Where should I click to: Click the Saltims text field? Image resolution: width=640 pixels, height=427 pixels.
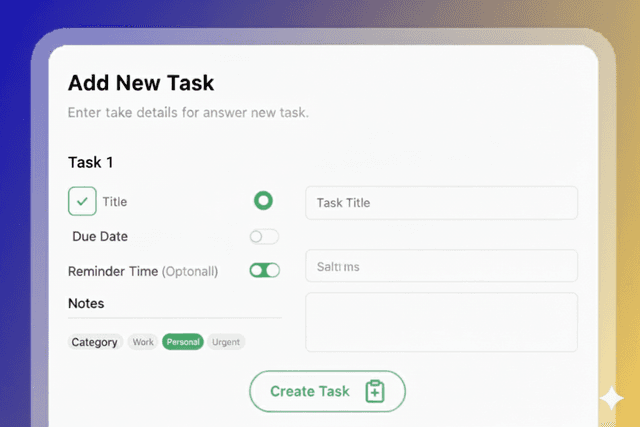coord(441,266)
